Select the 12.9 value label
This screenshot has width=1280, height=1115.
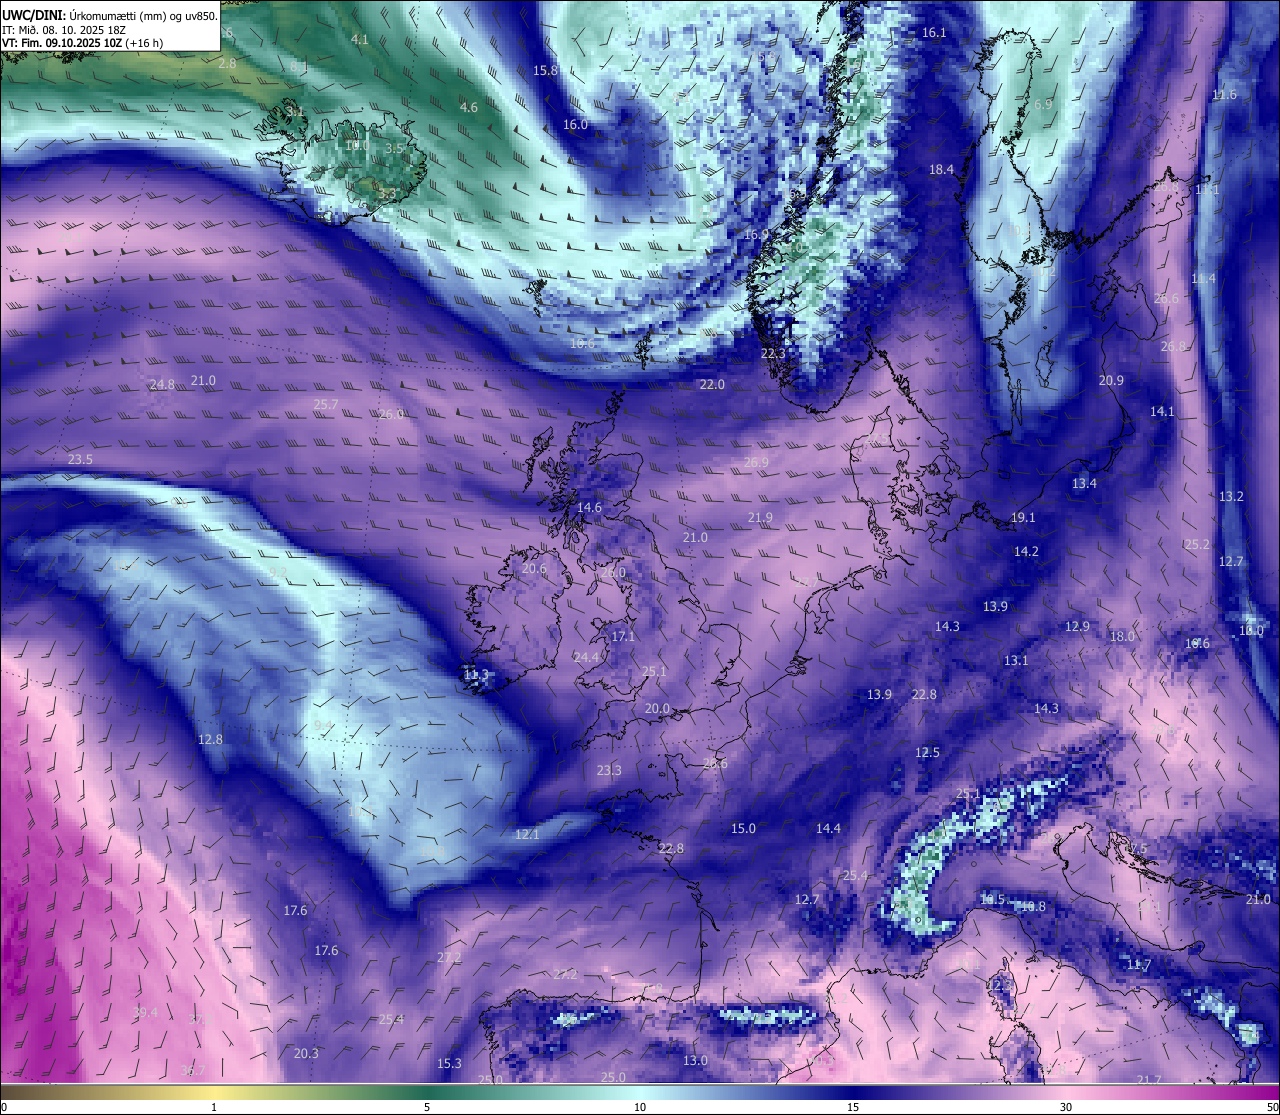click(x=1077, y=627)
